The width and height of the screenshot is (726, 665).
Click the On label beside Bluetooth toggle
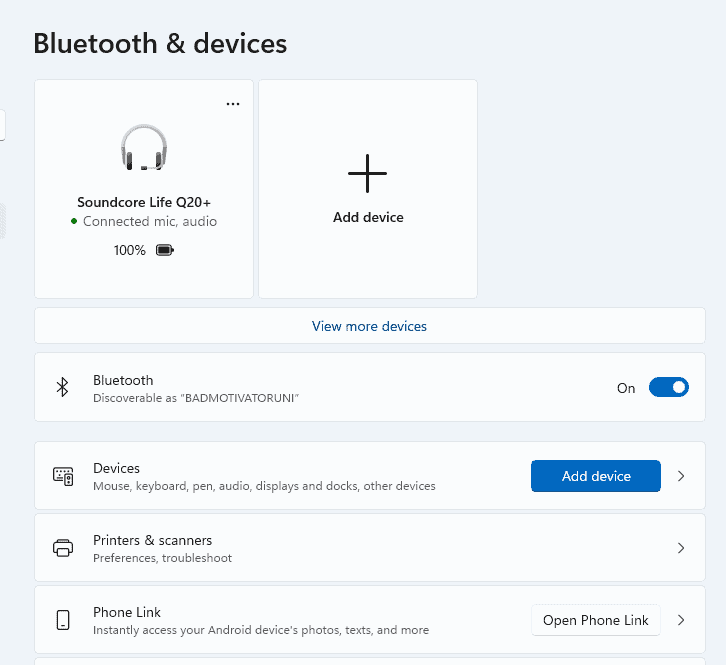[x=626, y=388]
